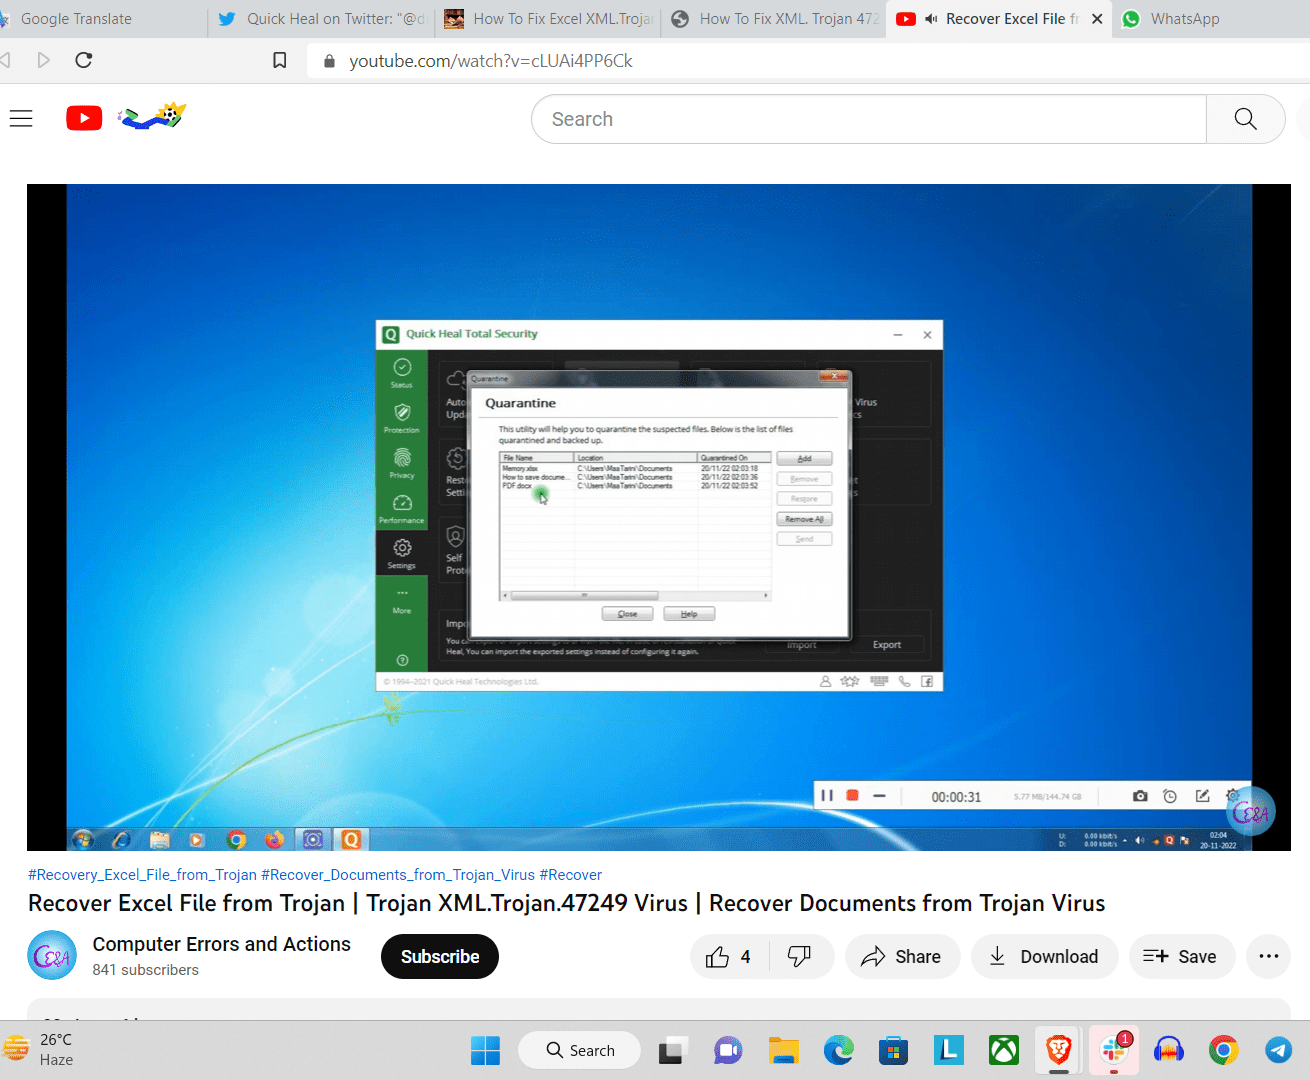Click the YouTube logo home icon
This screenshot has height=1080, width=1310.
tap(84, 119)
